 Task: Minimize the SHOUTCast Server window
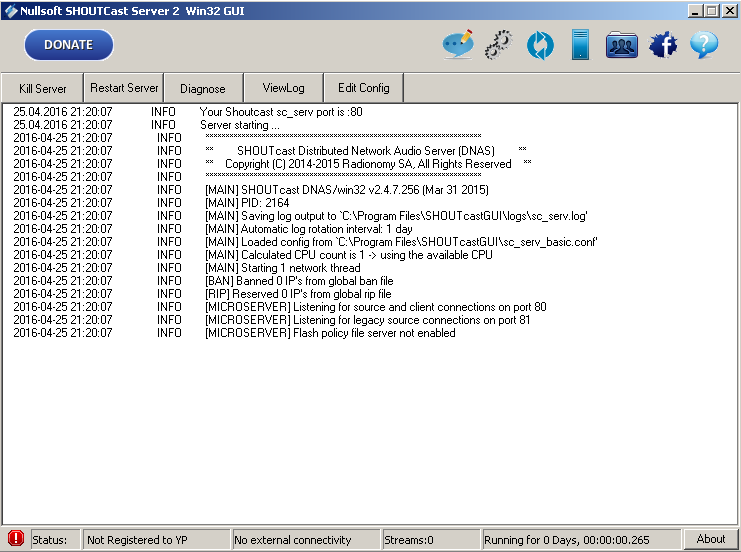[x=695, y=10]
